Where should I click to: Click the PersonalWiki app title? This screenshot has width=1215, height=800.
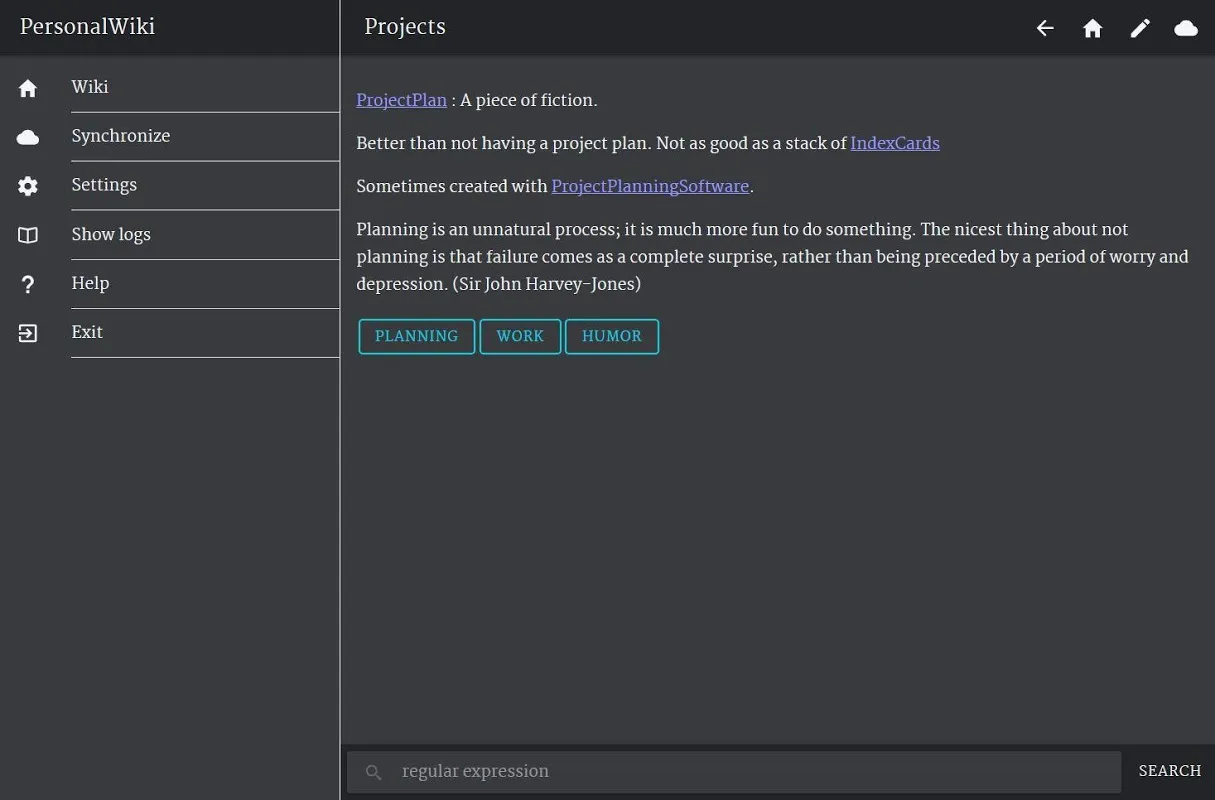coord(87,27)
